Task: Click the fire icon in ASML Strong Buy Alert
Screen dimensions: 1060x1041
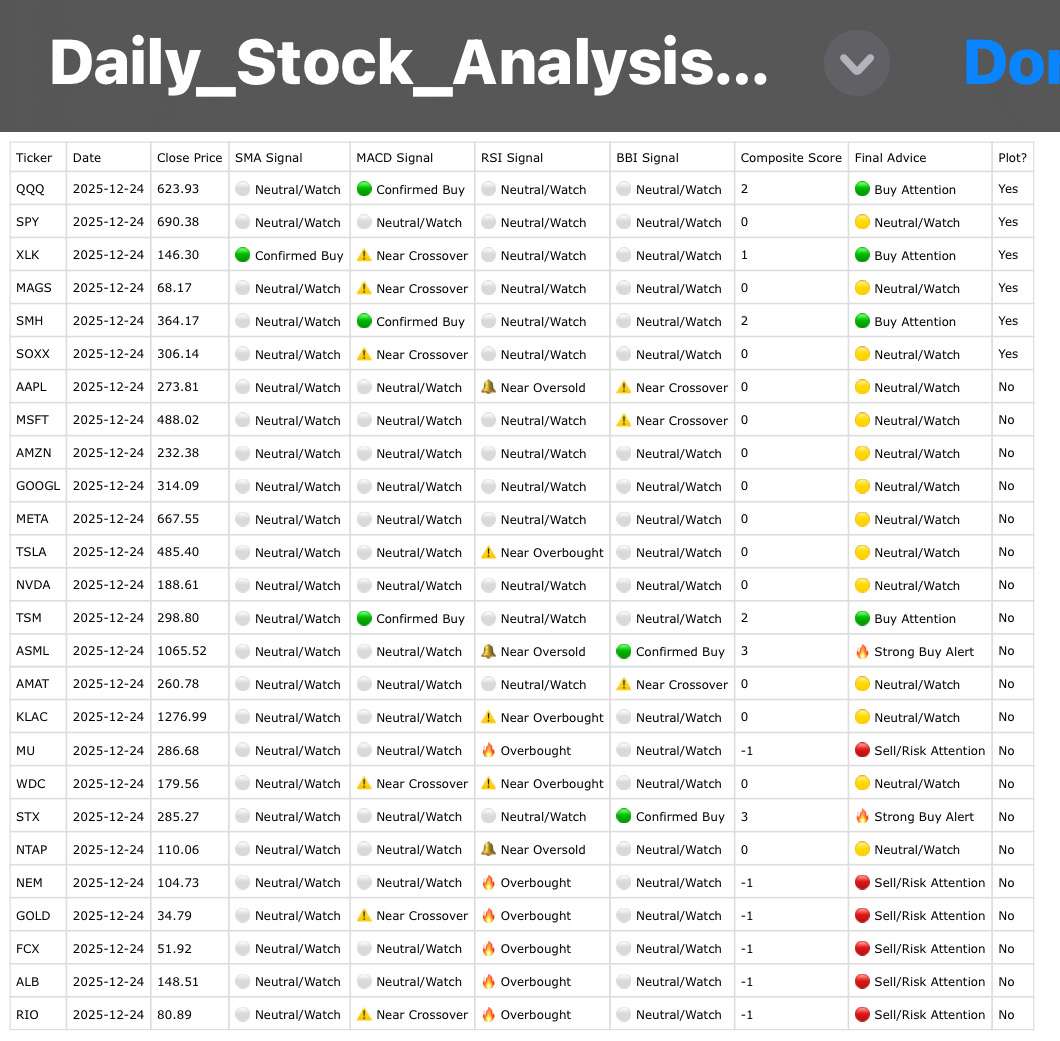Action: point(862,652)
